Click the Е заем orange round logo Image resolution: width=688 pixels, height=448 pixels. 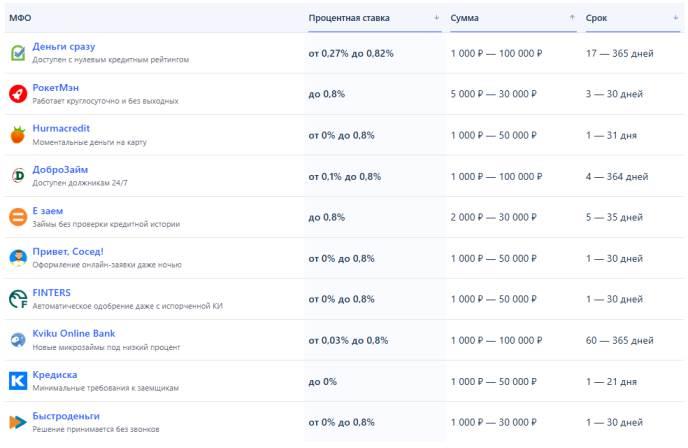(x=17, y=217)
